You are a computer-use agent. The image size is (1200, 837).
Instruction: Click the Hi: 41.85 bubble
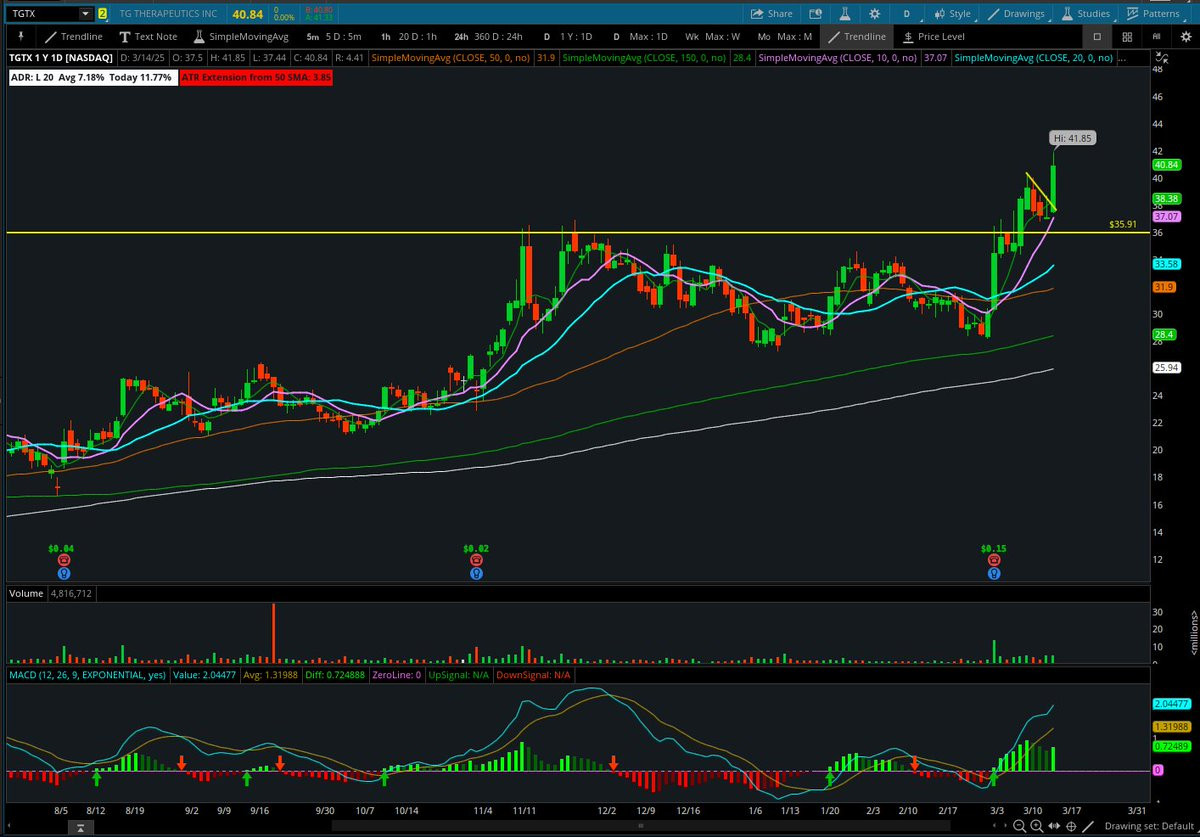[1073, 137]
